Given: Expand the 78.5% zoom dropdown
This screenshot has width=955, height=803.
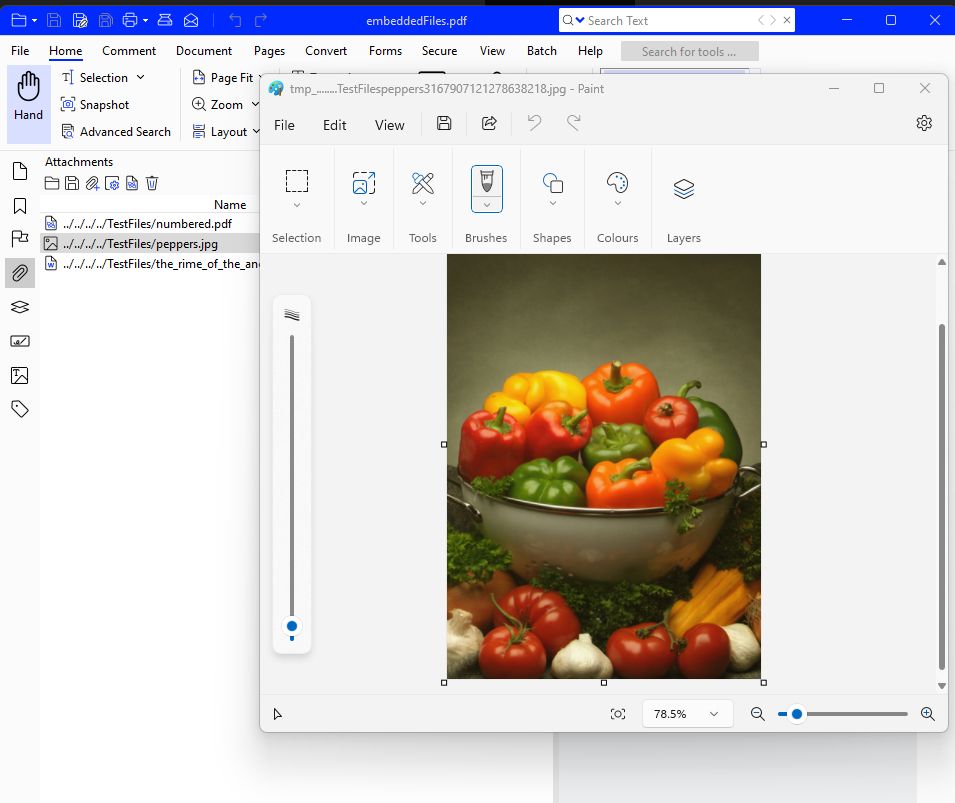Looking at the screenshot, I should coord(713,713).
